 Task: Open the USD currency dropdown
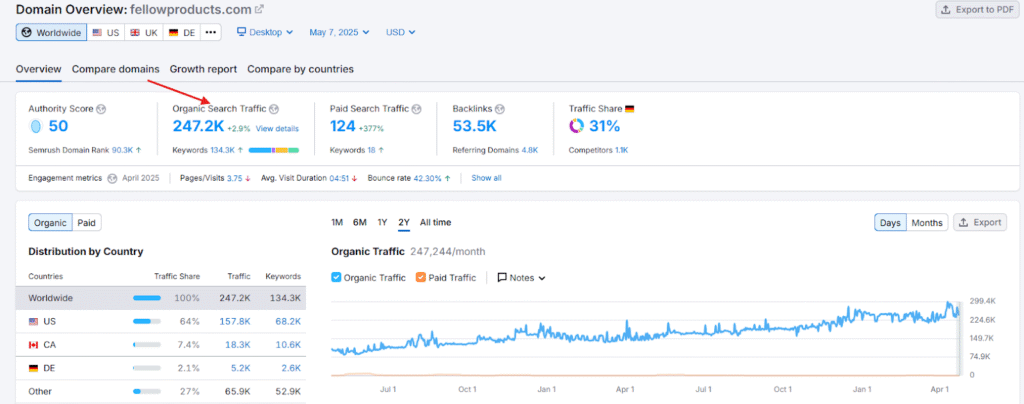point(400,32)
